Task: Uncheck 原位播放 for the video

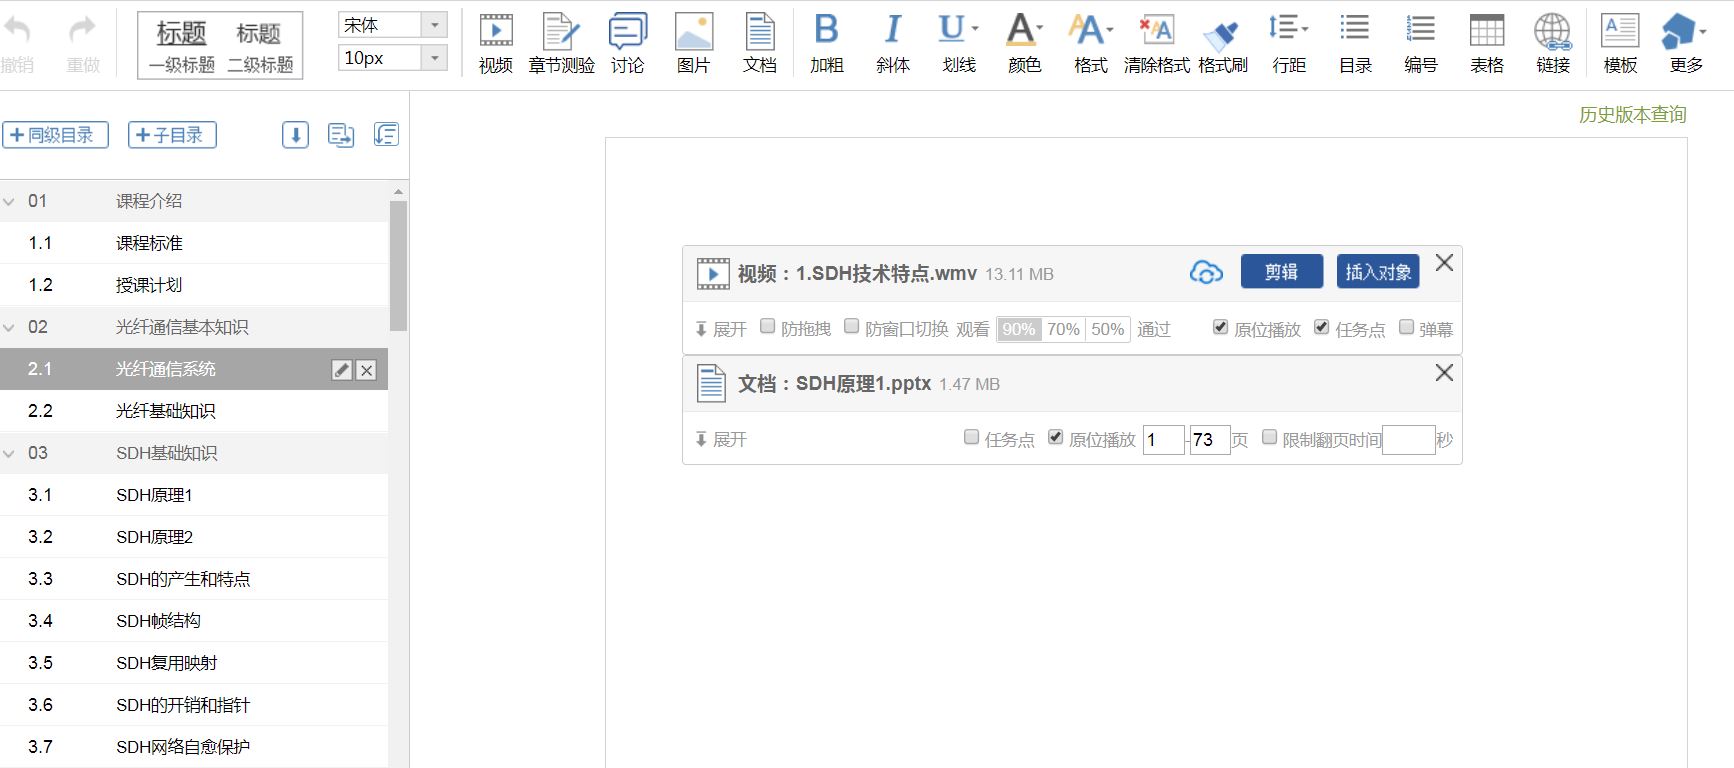Action: (1220, 327)
